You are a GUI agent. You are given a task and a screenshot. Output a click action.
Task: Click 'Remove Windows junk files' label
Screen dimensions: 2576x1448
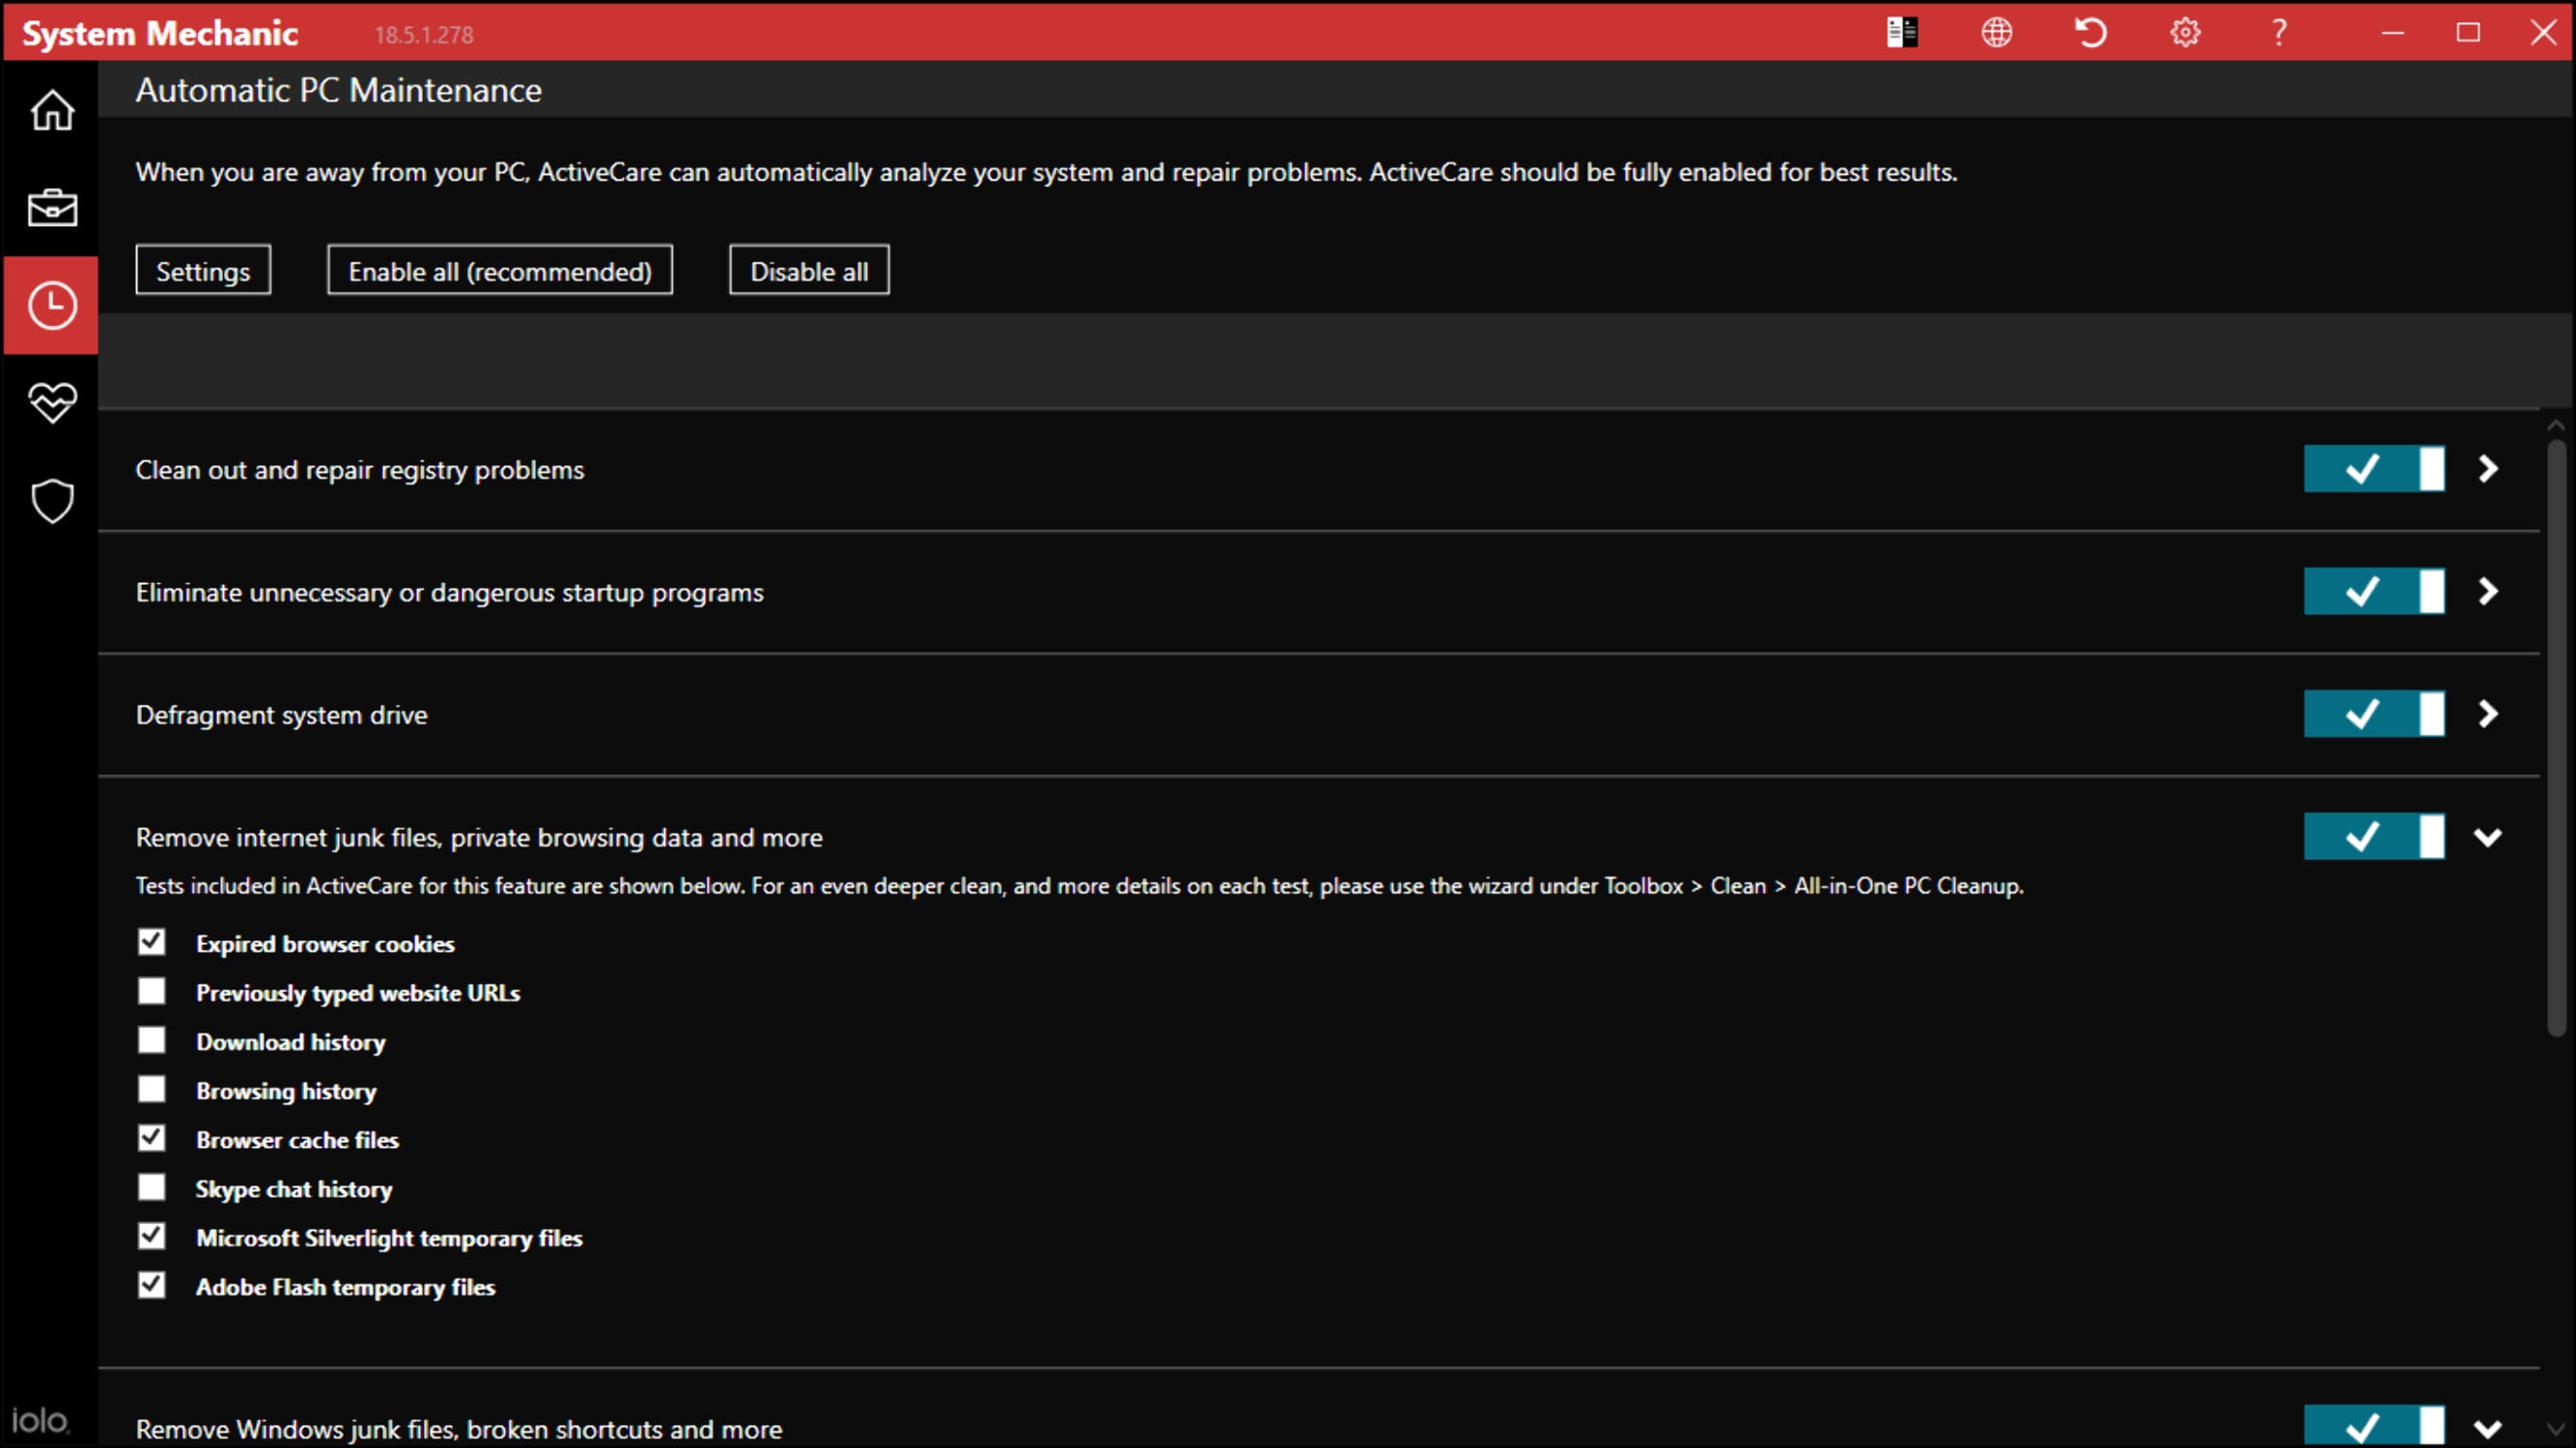coord(459,1430)
